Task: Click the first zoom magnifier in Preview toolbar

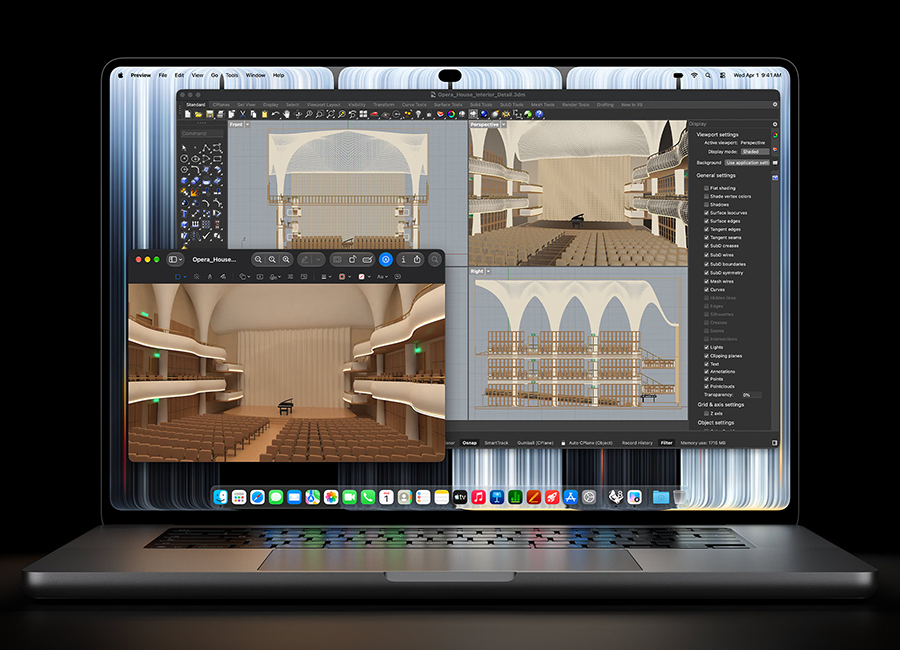Action: (258, 260)
